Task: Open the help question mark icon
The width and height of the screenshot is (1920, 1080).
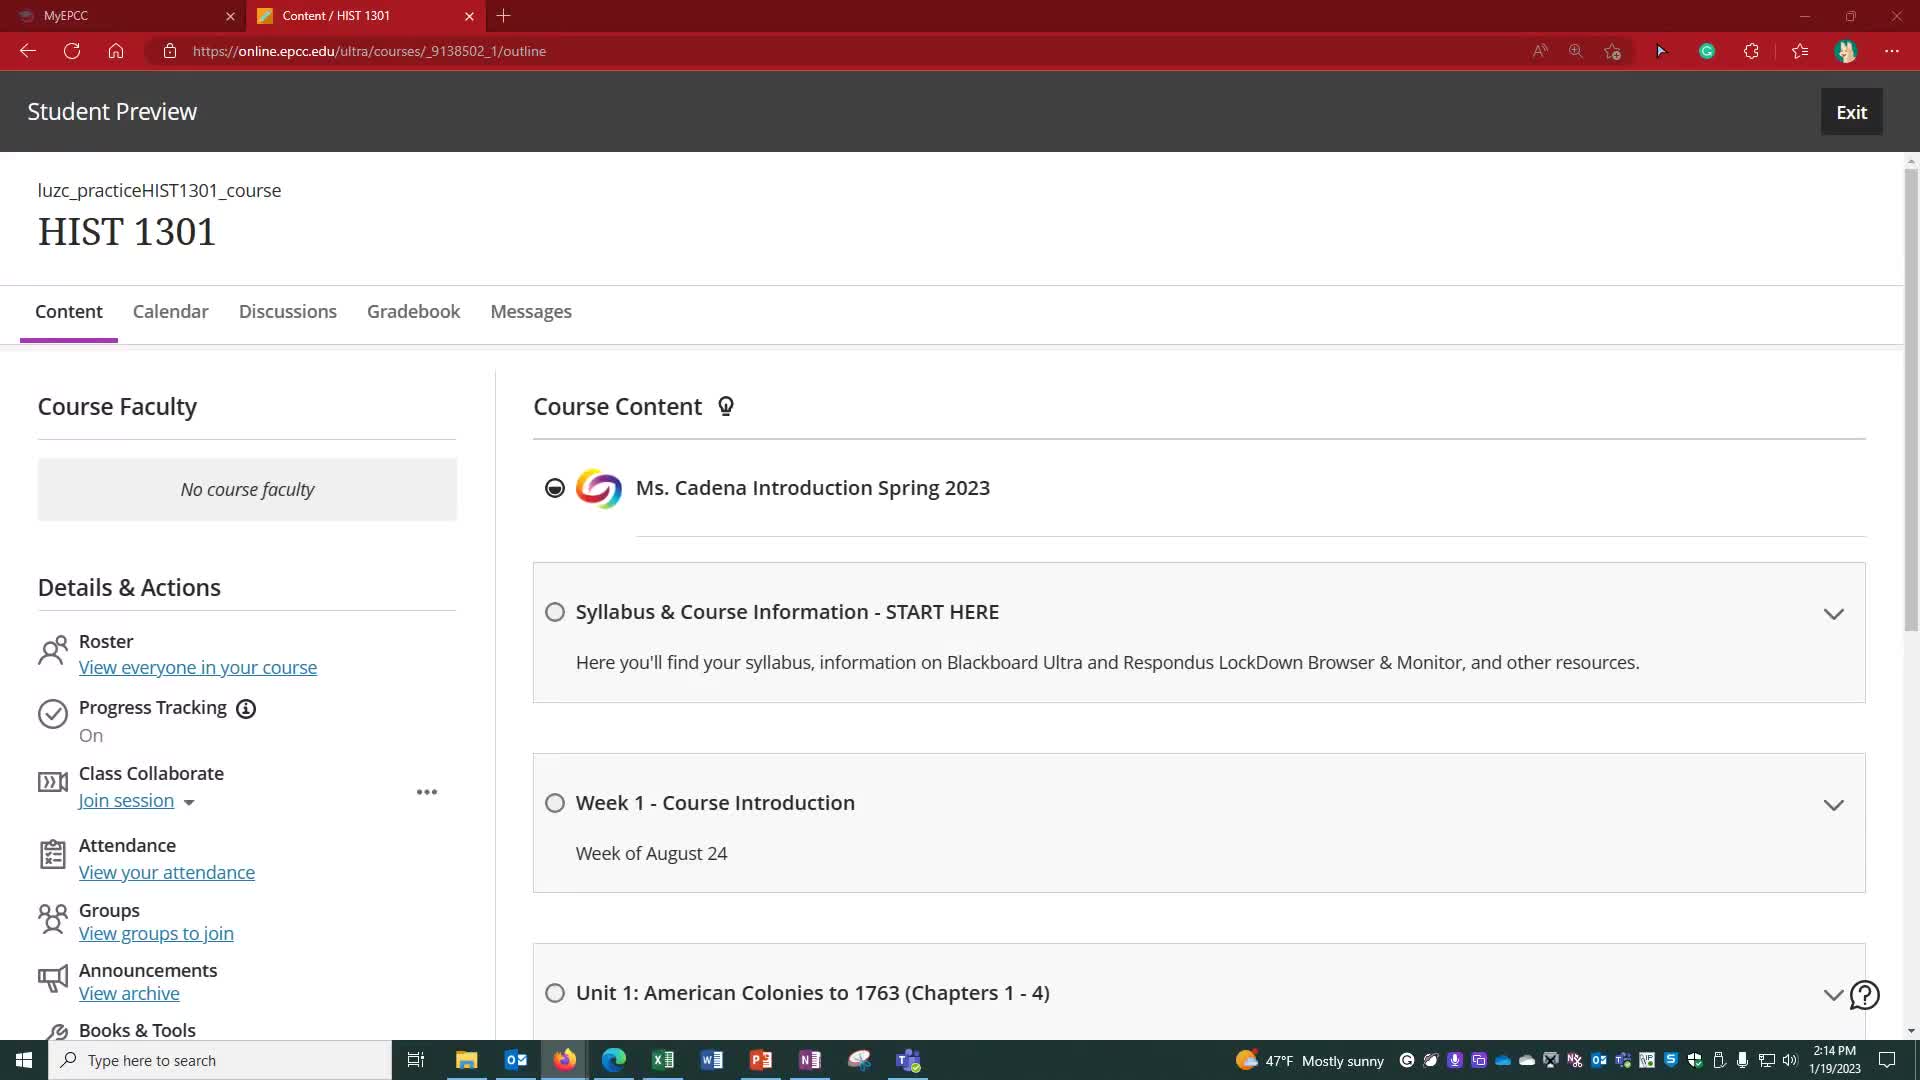Action: point(1864,995)
